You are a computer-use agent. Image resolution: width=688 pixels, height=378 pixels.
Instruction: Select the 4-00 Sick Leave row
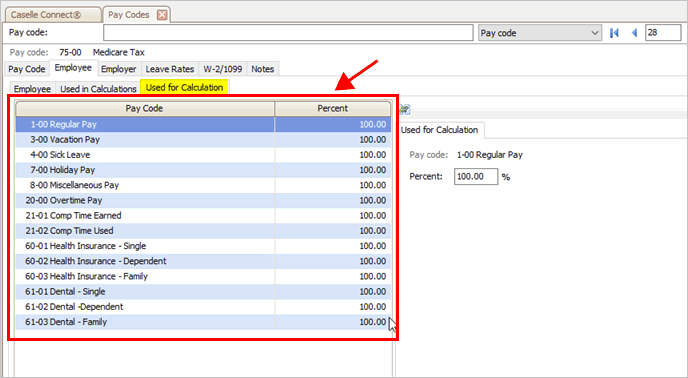tap(203, 155)
